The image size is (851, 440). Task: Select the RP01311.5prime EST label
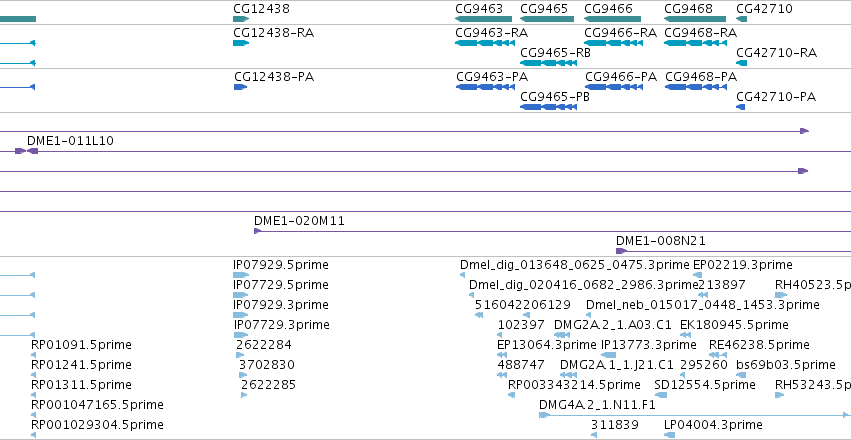[81, 385]
